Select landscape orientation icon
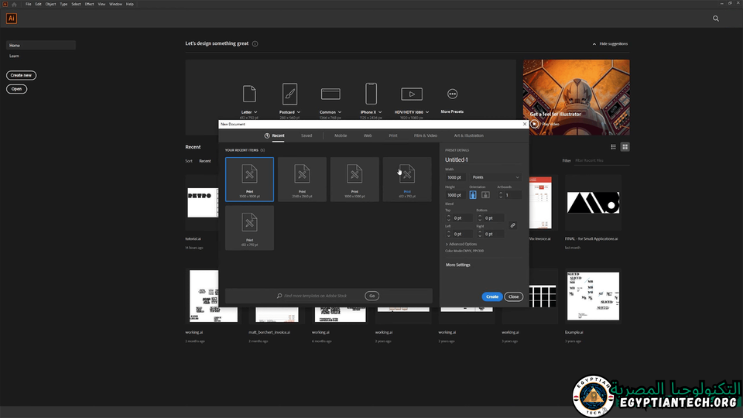The height and width of the screenshot is (418, 743). coord(485,195)
